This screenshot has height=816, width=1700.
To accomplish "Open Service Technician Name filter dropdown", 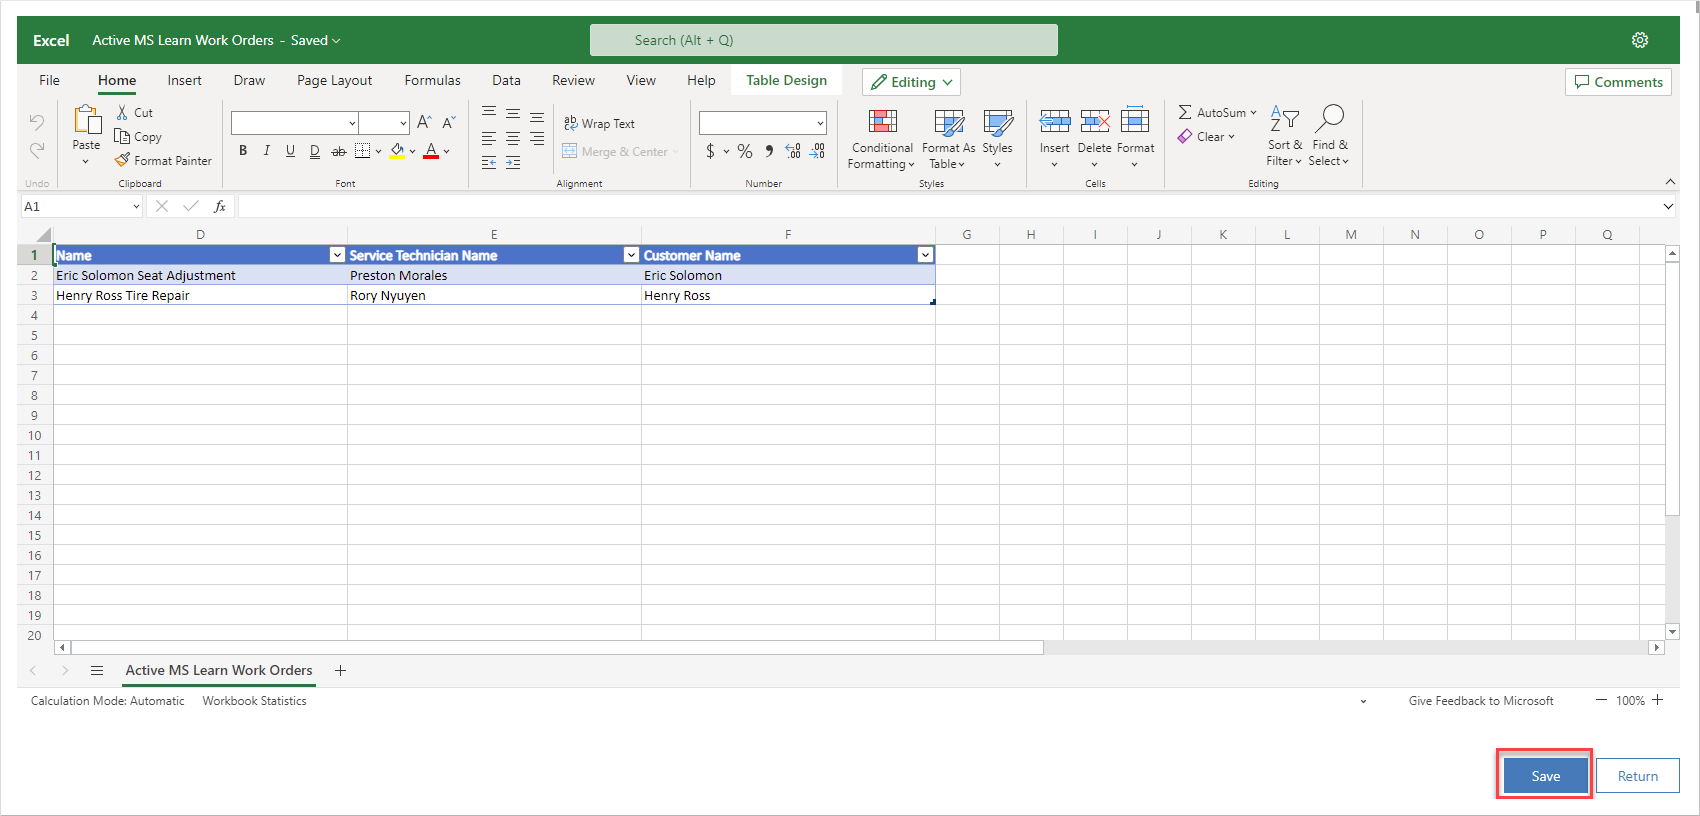I will point(631,255).
